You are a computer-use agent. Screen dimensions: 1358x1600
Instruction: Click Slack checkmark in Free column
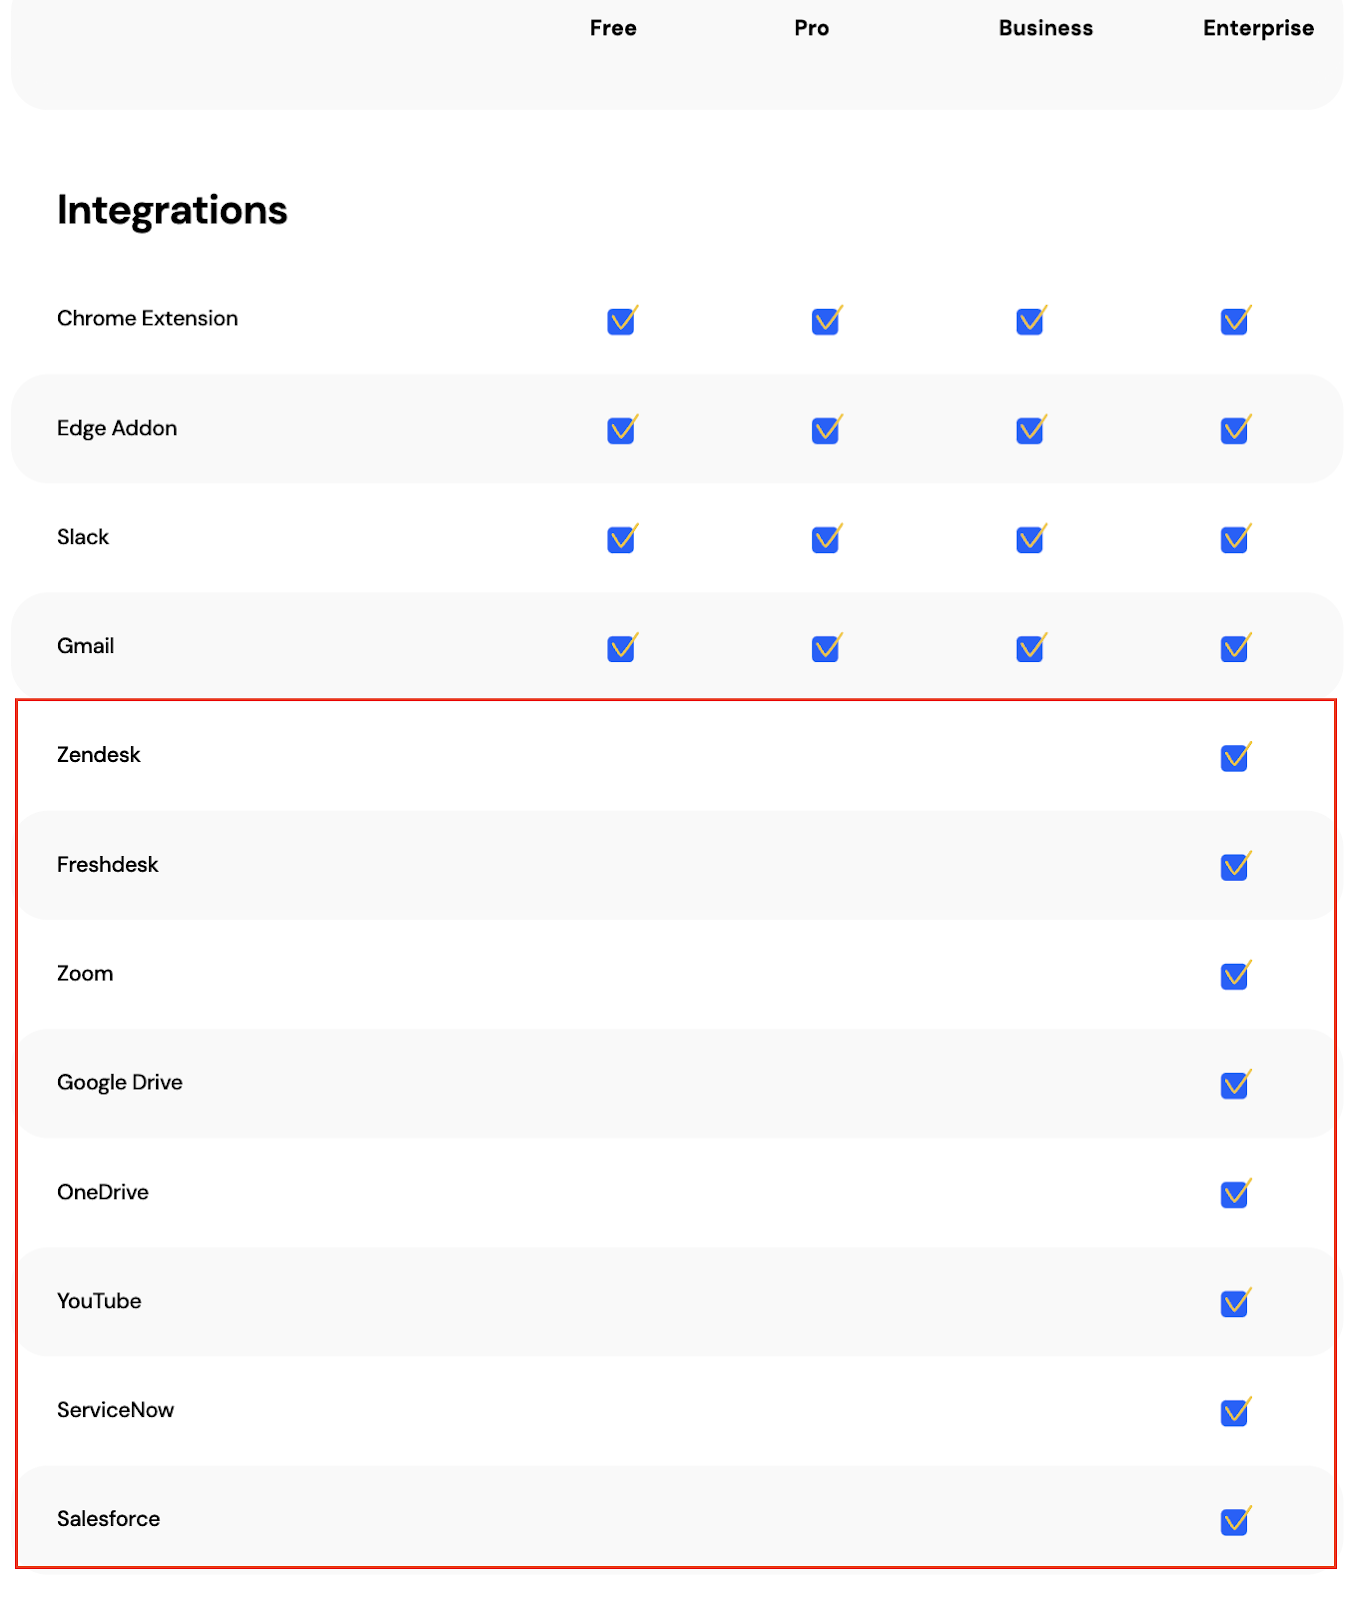click(622, 538)
